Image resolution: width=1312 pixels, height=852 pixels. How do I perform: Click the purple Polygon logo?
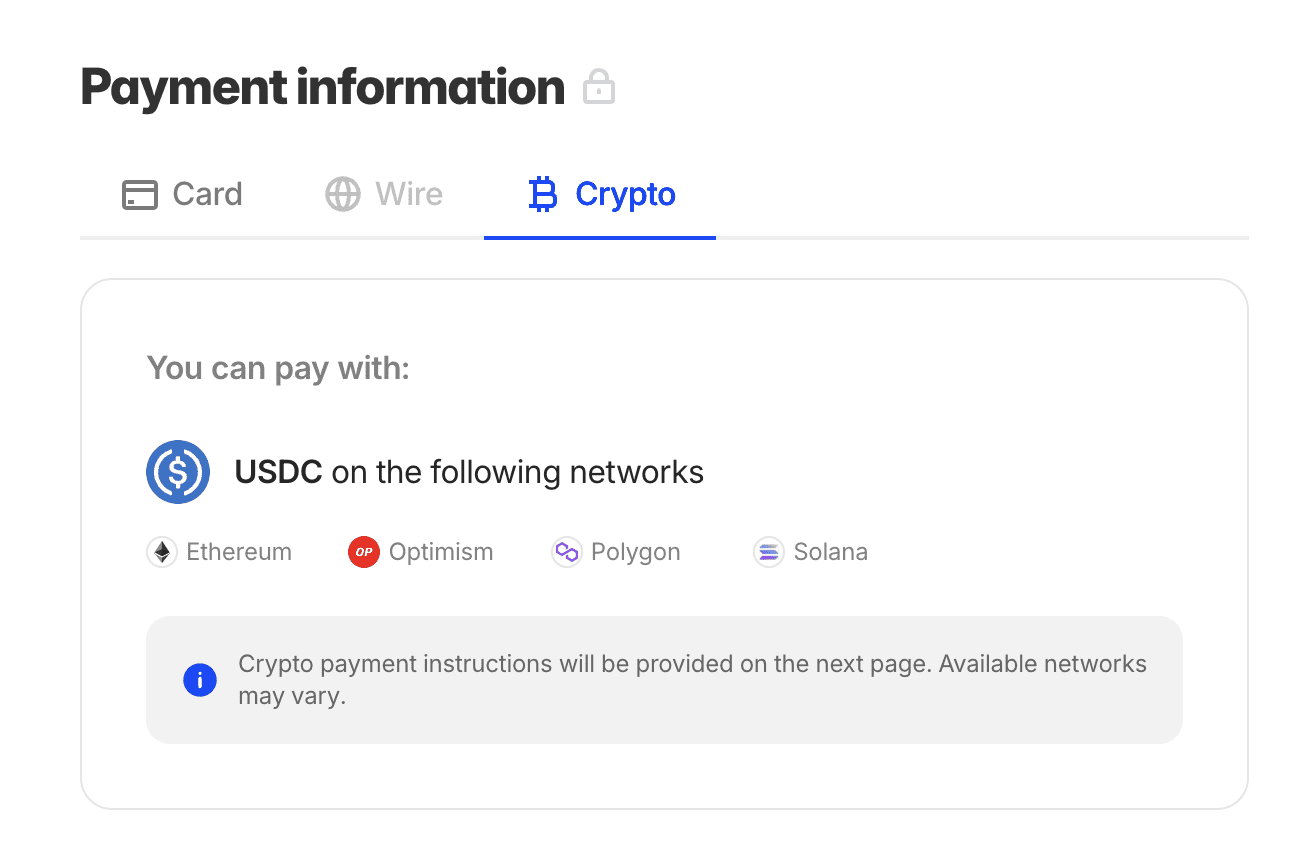(567, 552)
